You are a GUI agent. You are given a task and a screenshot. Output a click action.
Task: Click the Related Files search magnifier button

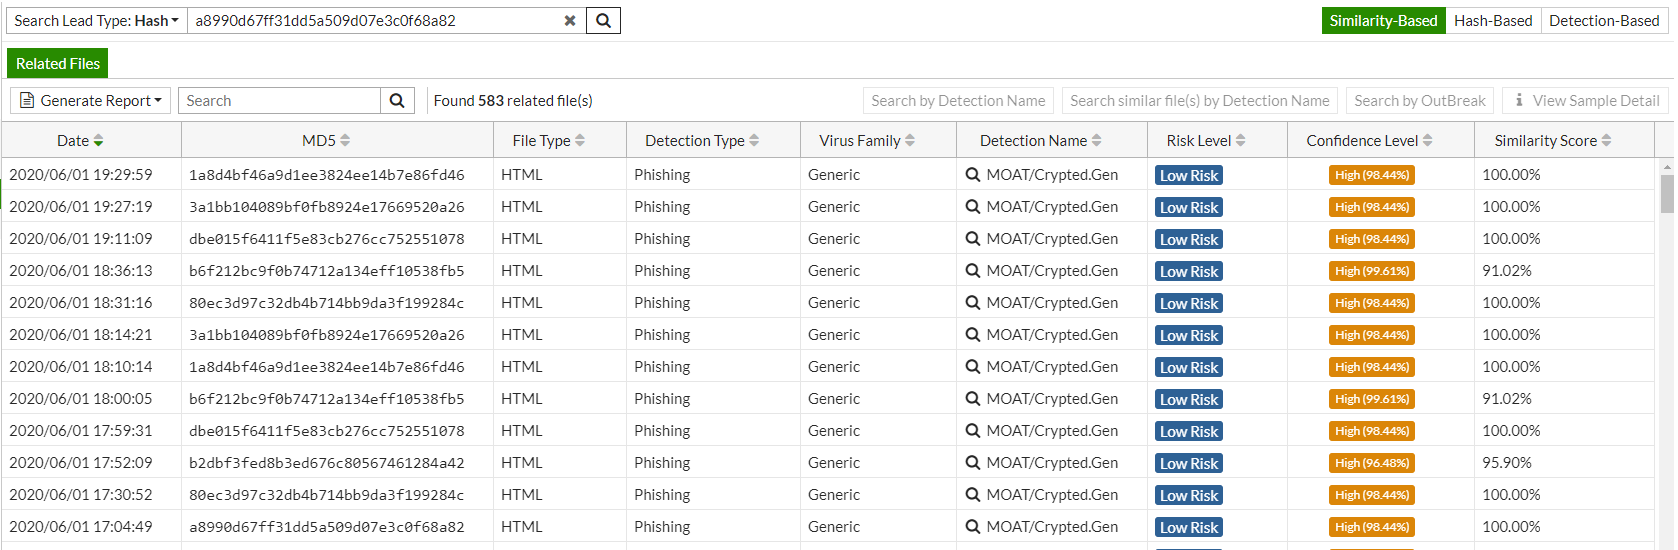[x=397, y=101]
